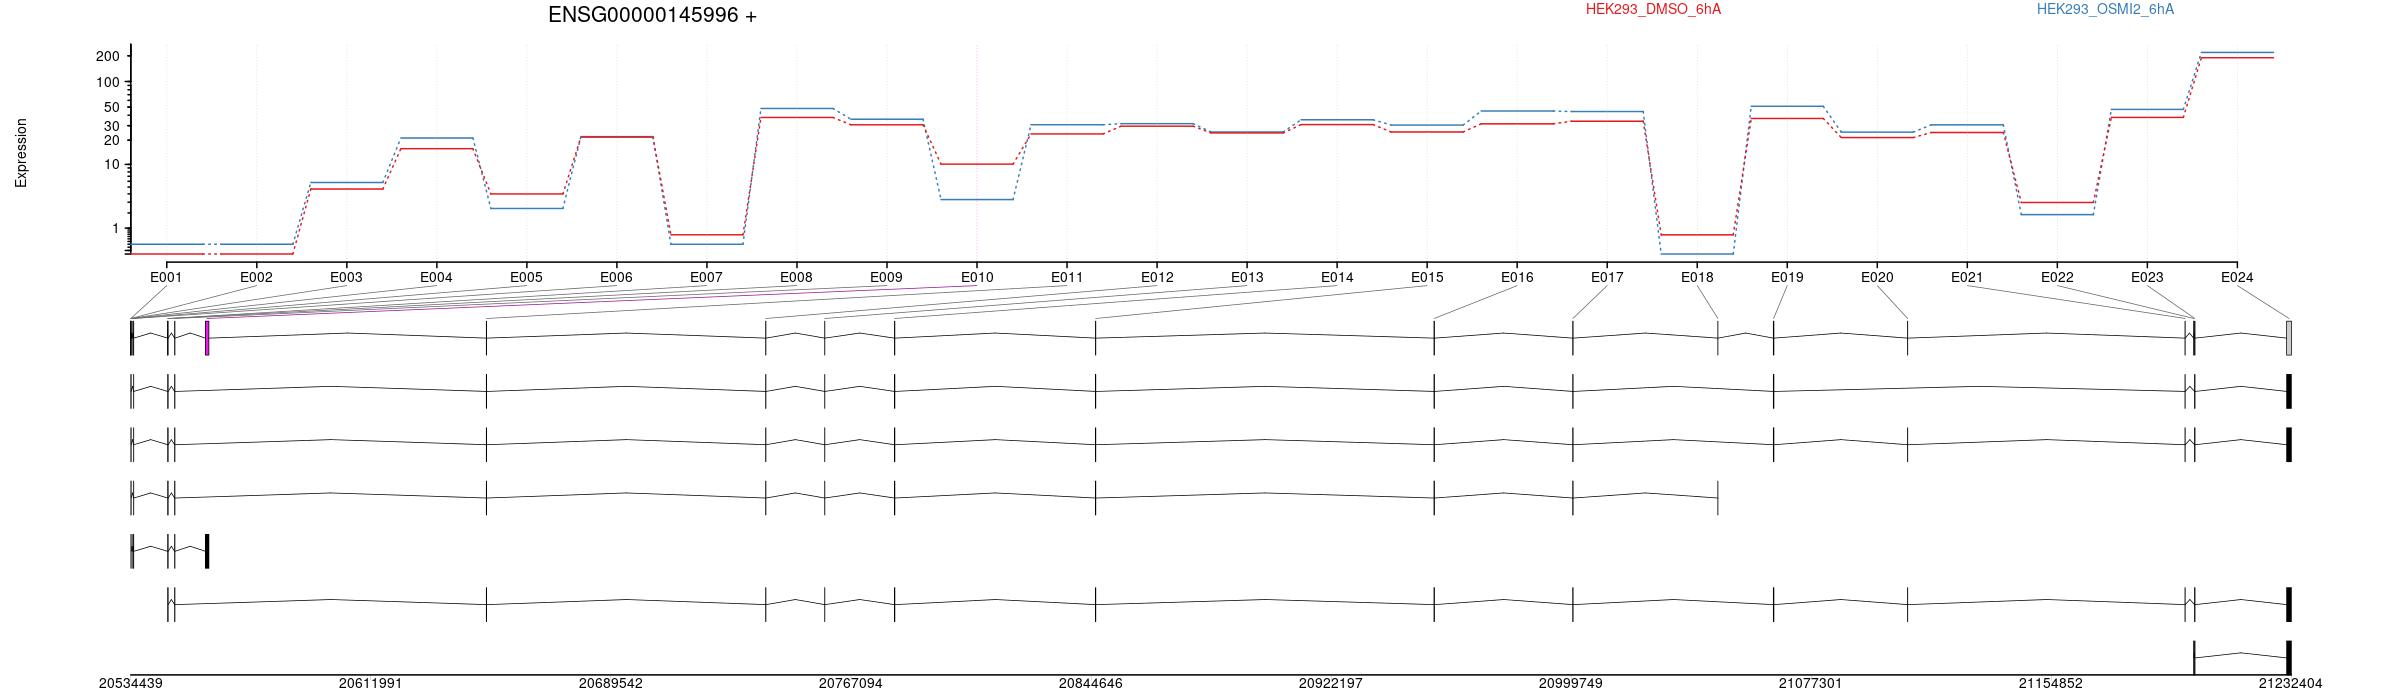Viewport: 2400px width, 700px height.
Task: Click blue E010 expression segment
Action: (x=977, y=199)
